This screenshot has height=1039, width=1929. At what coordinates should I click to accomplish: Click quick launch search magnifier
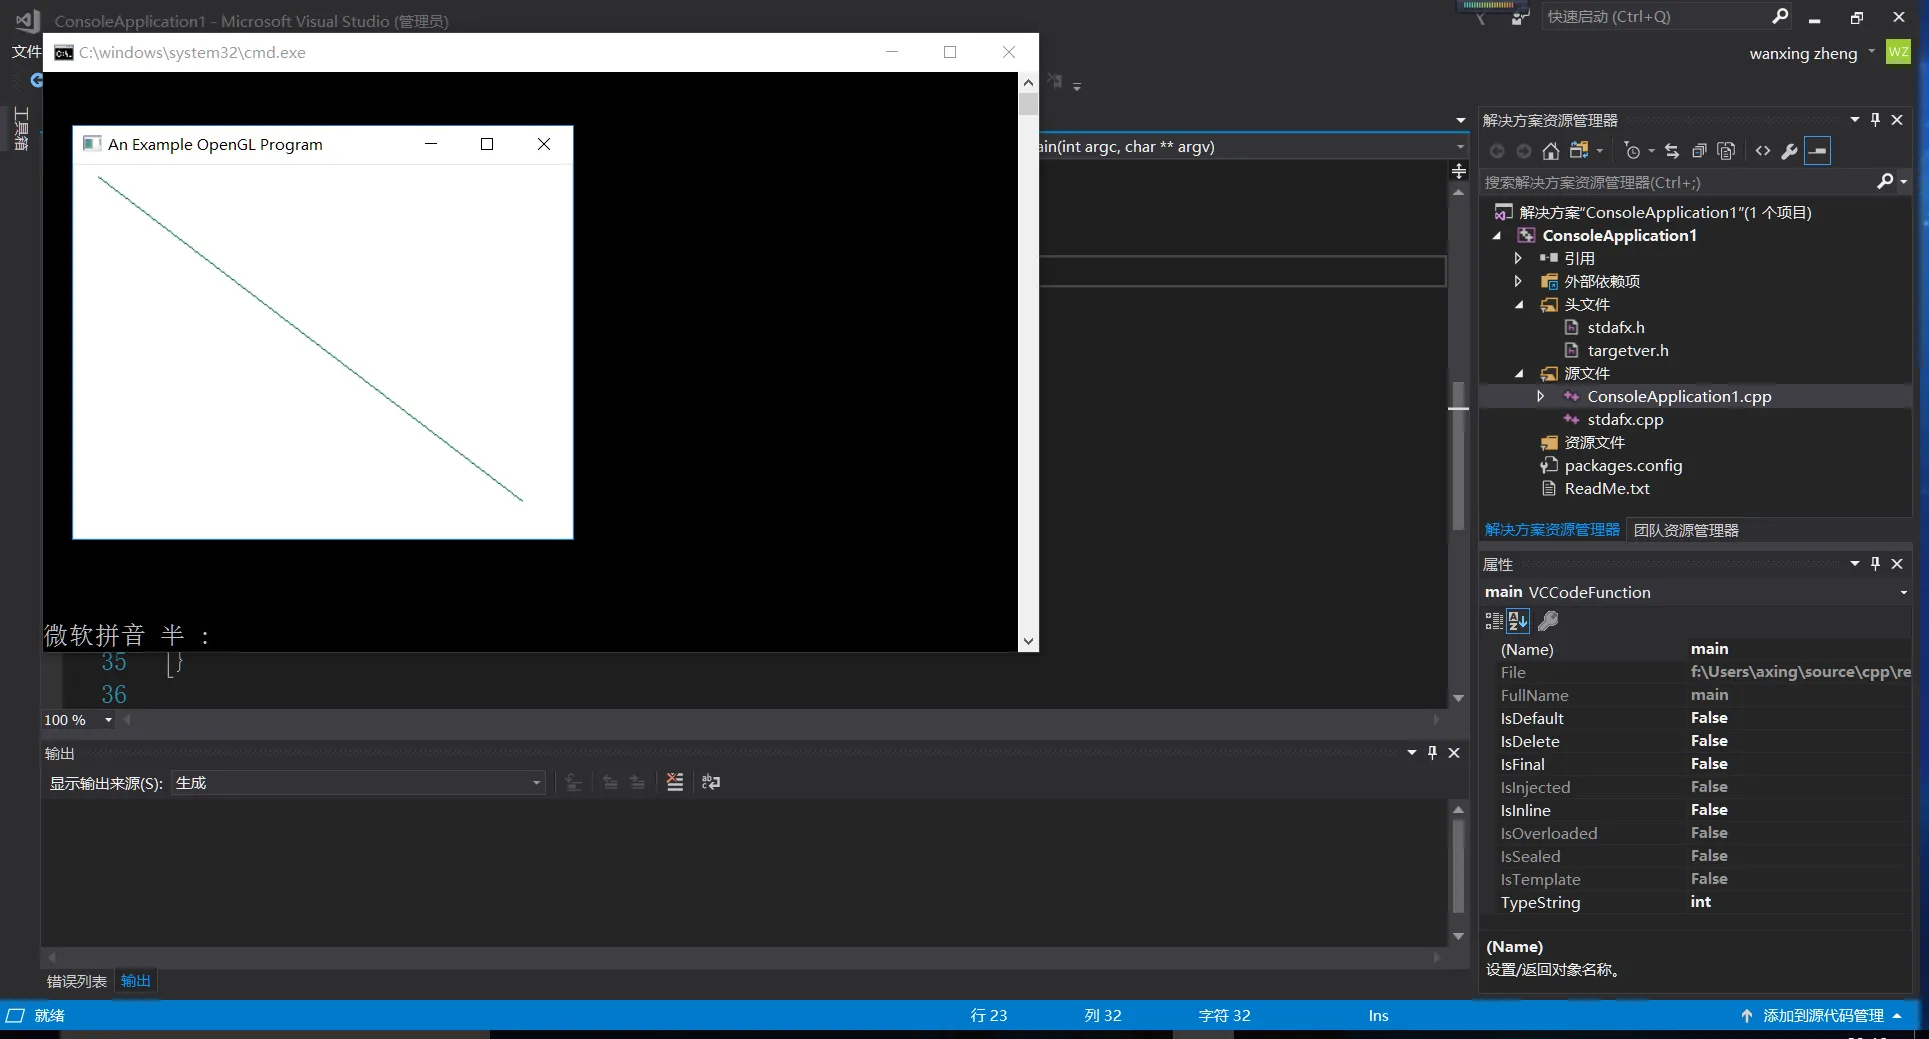tap(1780, 16)
